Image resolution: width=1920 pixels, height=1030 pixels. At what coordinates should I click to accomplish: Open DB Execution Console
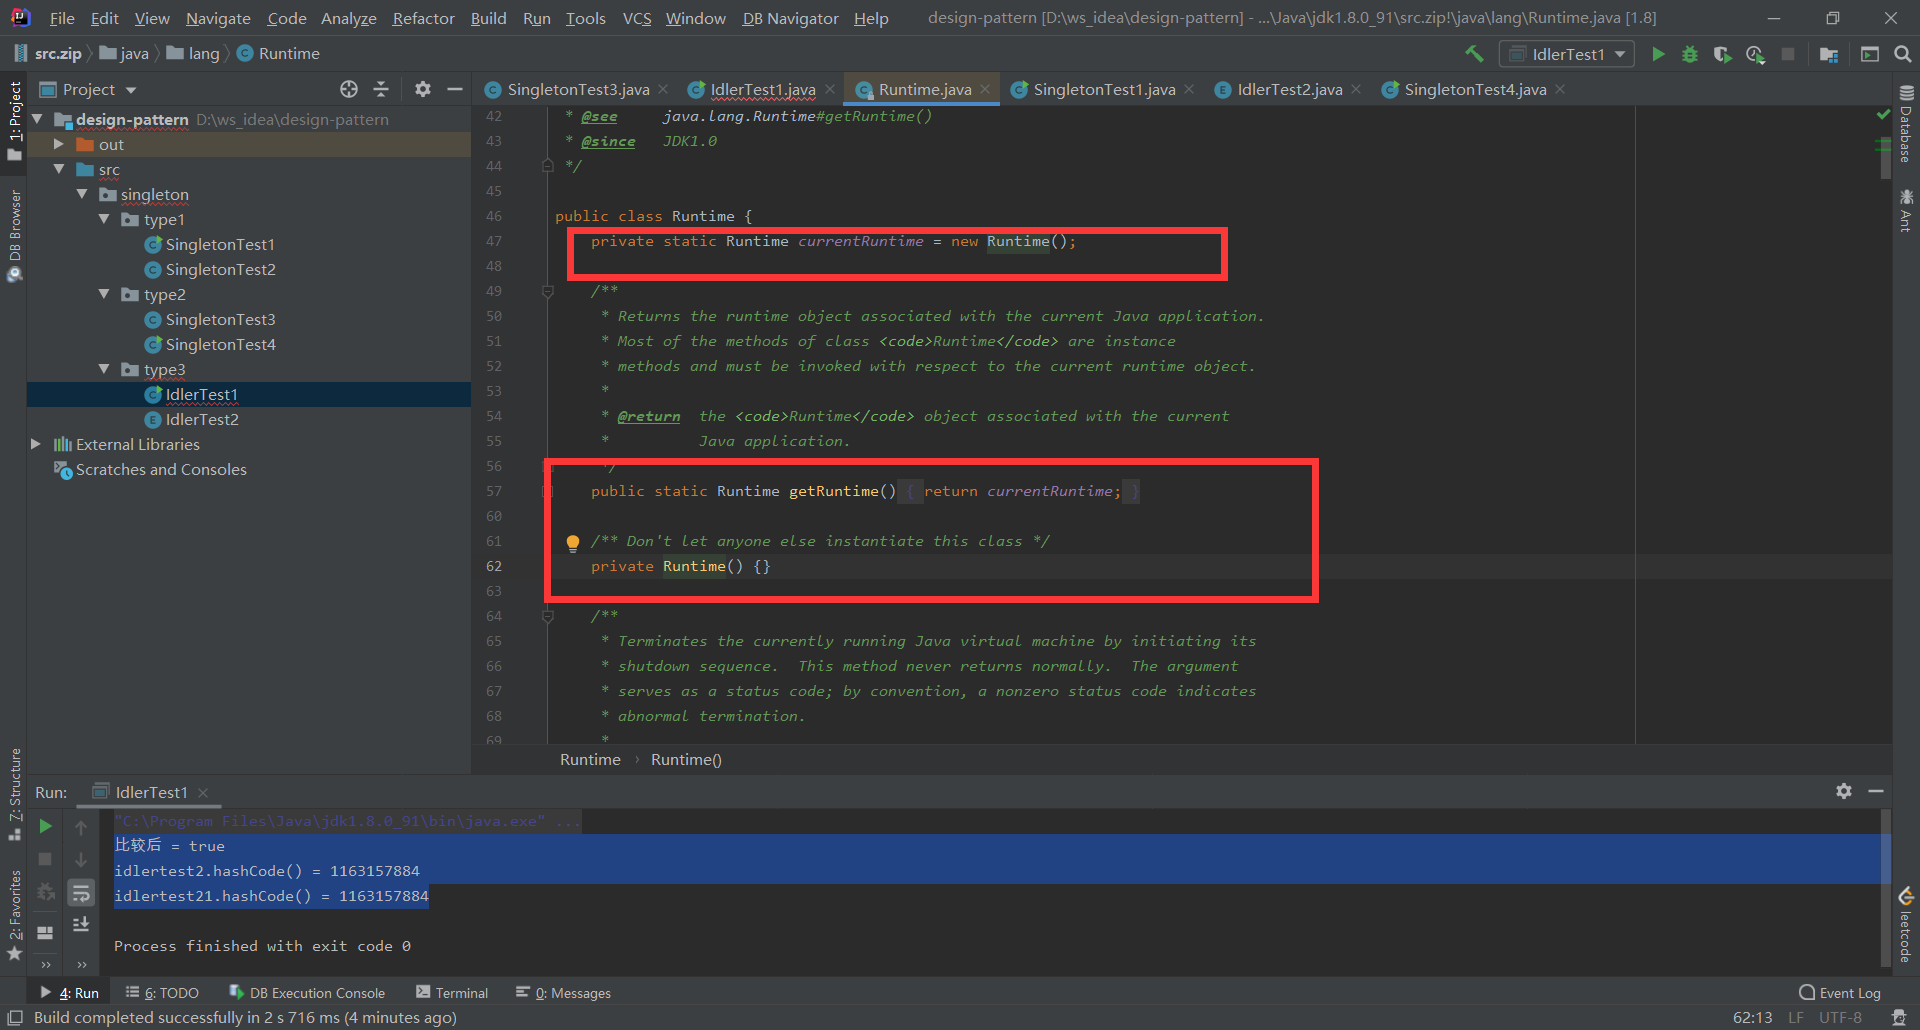click(307, 993)
